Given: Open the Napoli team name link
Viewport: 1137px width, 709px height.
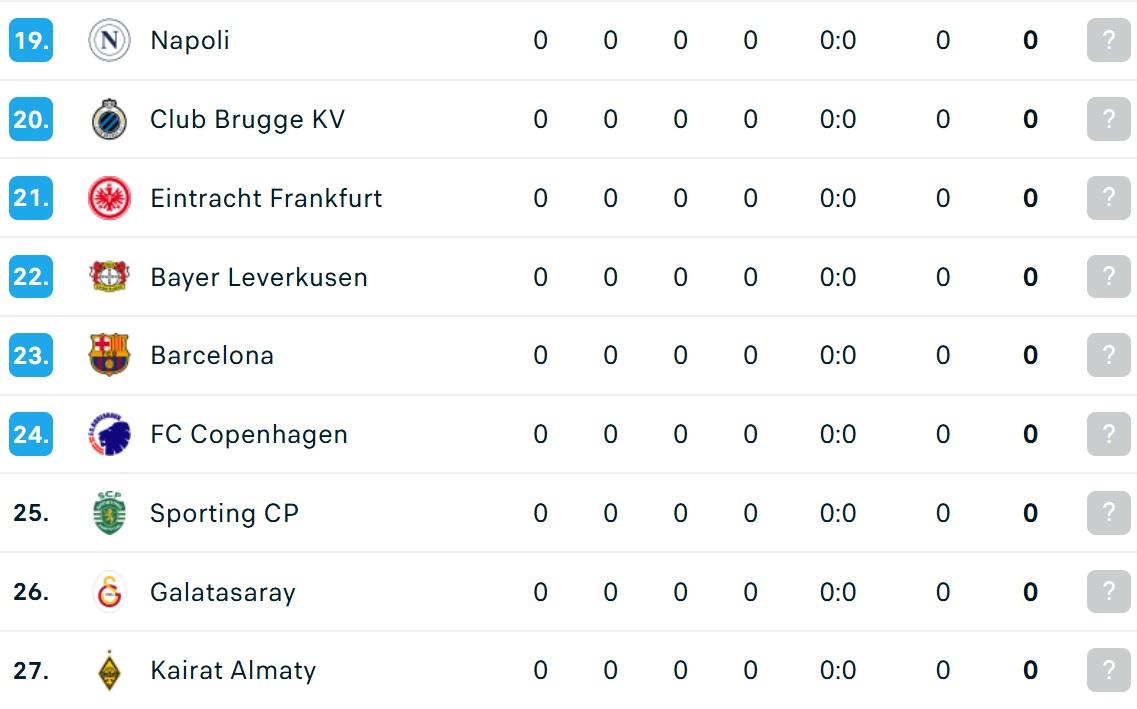Looking at the screenshot, I should [x=190, y=40].
